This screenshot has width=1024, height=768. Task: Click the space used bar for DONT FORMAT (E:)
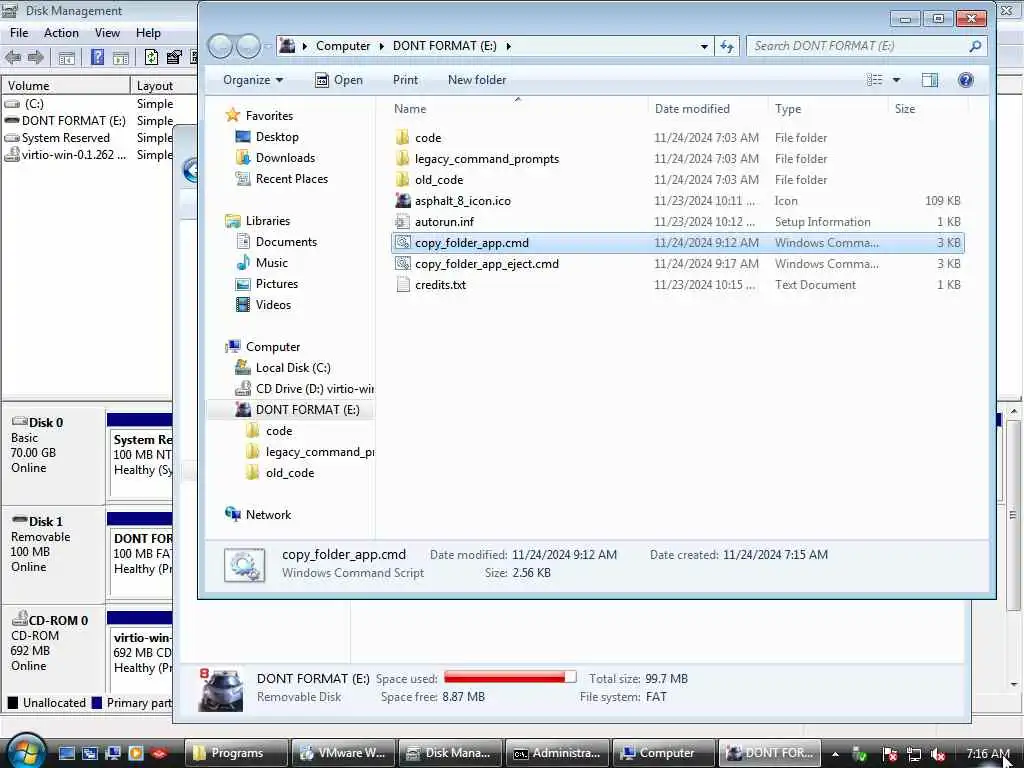[x=510, y=677]
